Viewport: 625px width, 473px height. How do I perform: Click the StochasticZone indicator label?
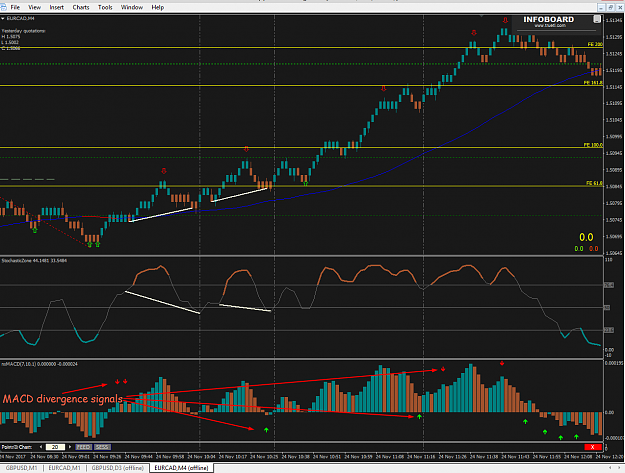point(34,261)
